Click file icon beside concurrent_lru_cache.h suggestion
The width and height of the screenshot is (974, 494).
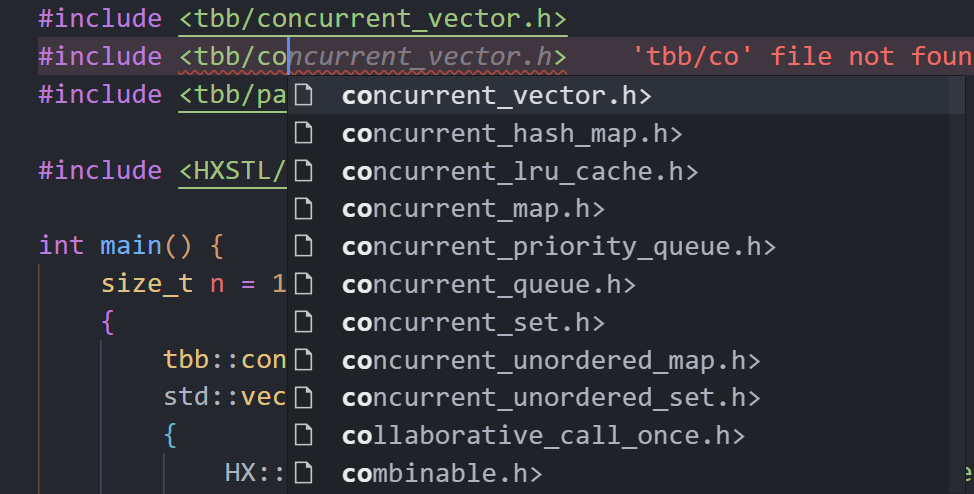(304, 172)
